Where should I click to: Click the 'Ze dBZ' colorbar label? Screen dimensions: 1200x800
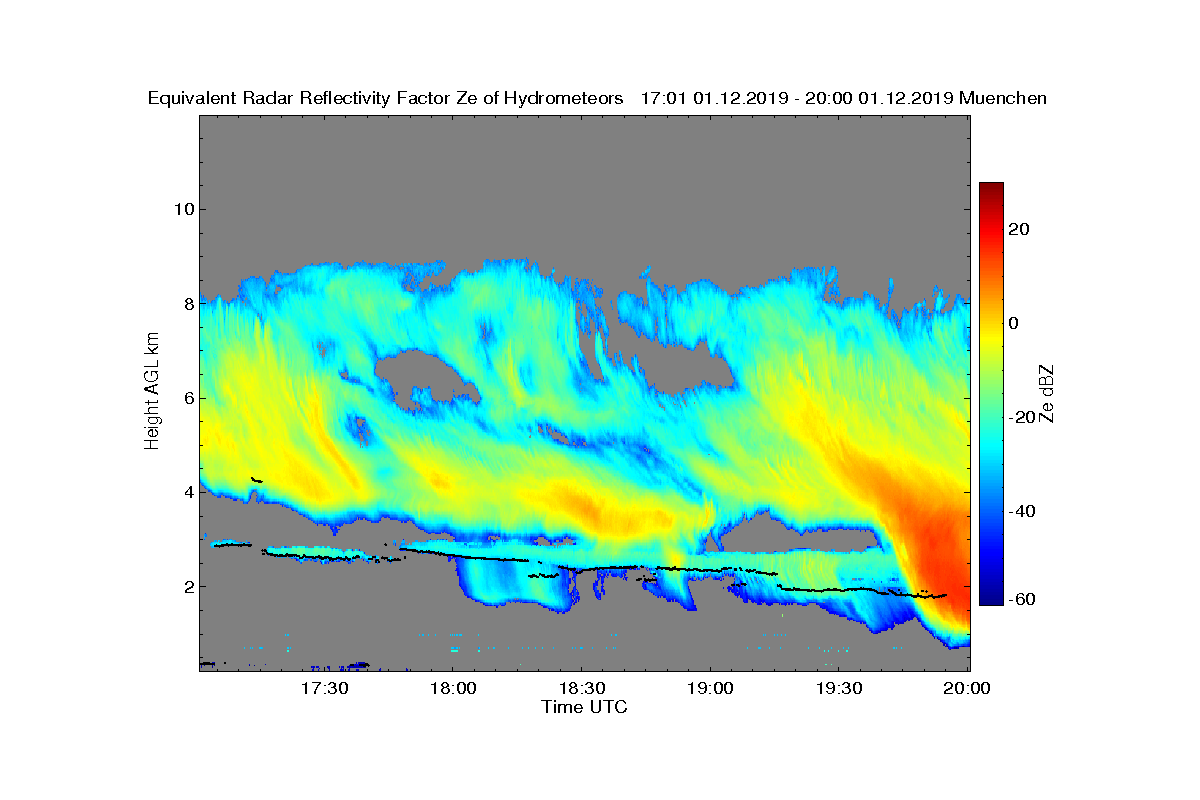coord(1048,393)
